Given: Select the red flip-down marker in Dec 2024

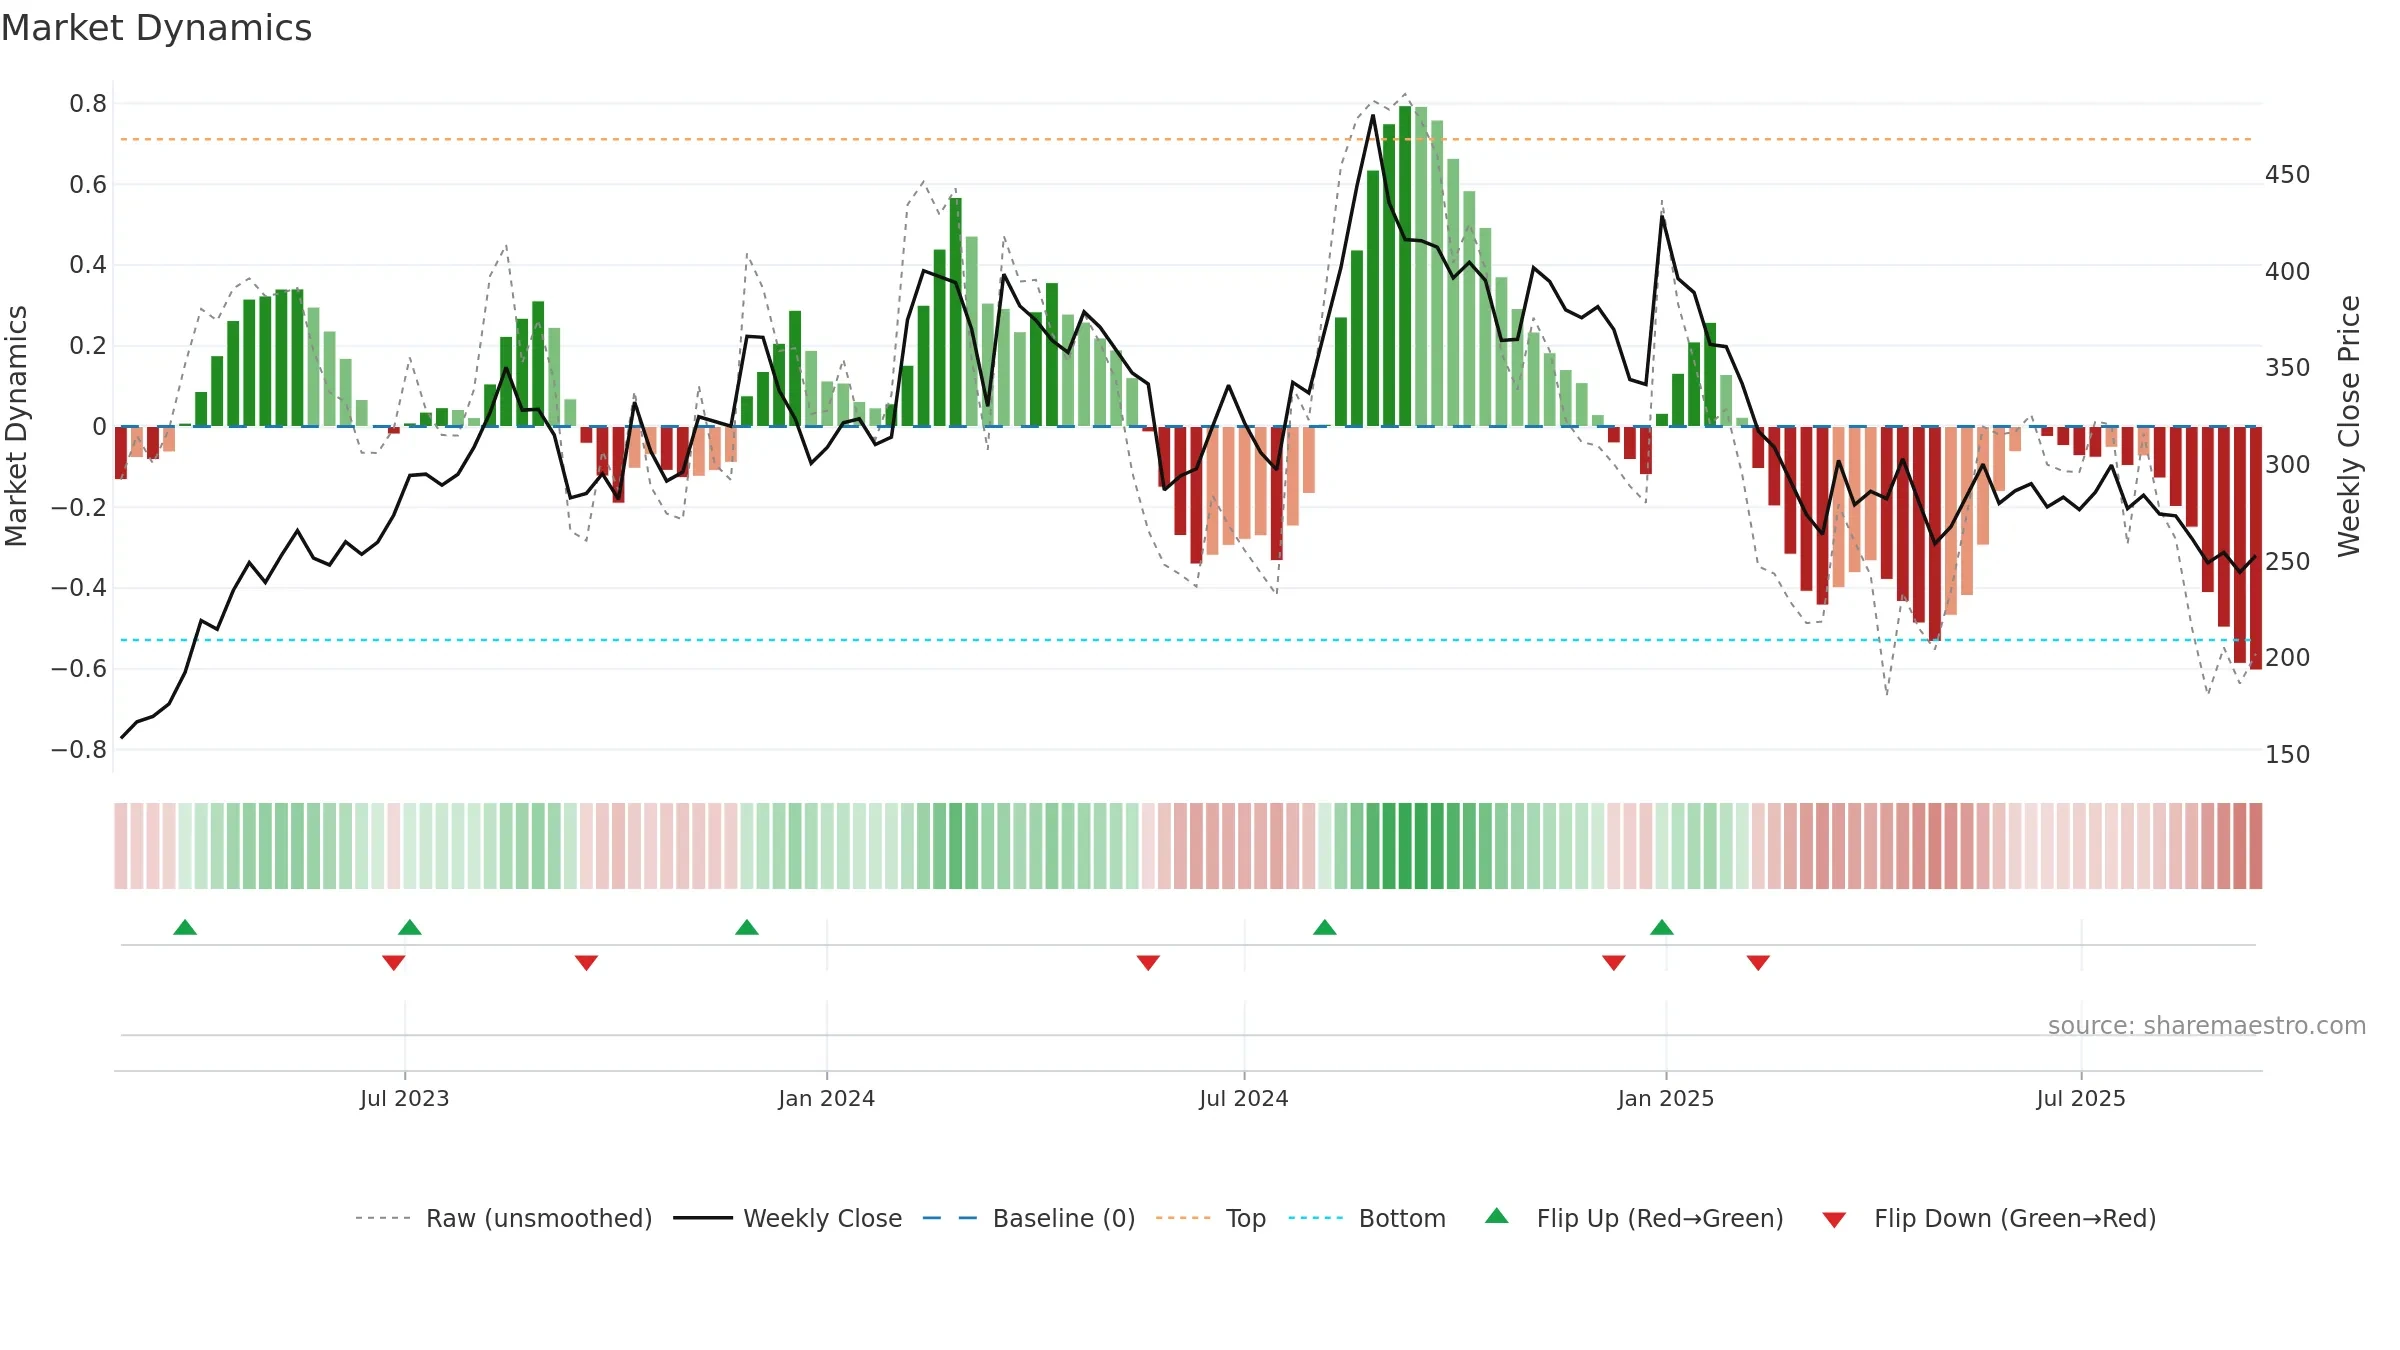Looking at the screenshot, I should coord(1614,963).
